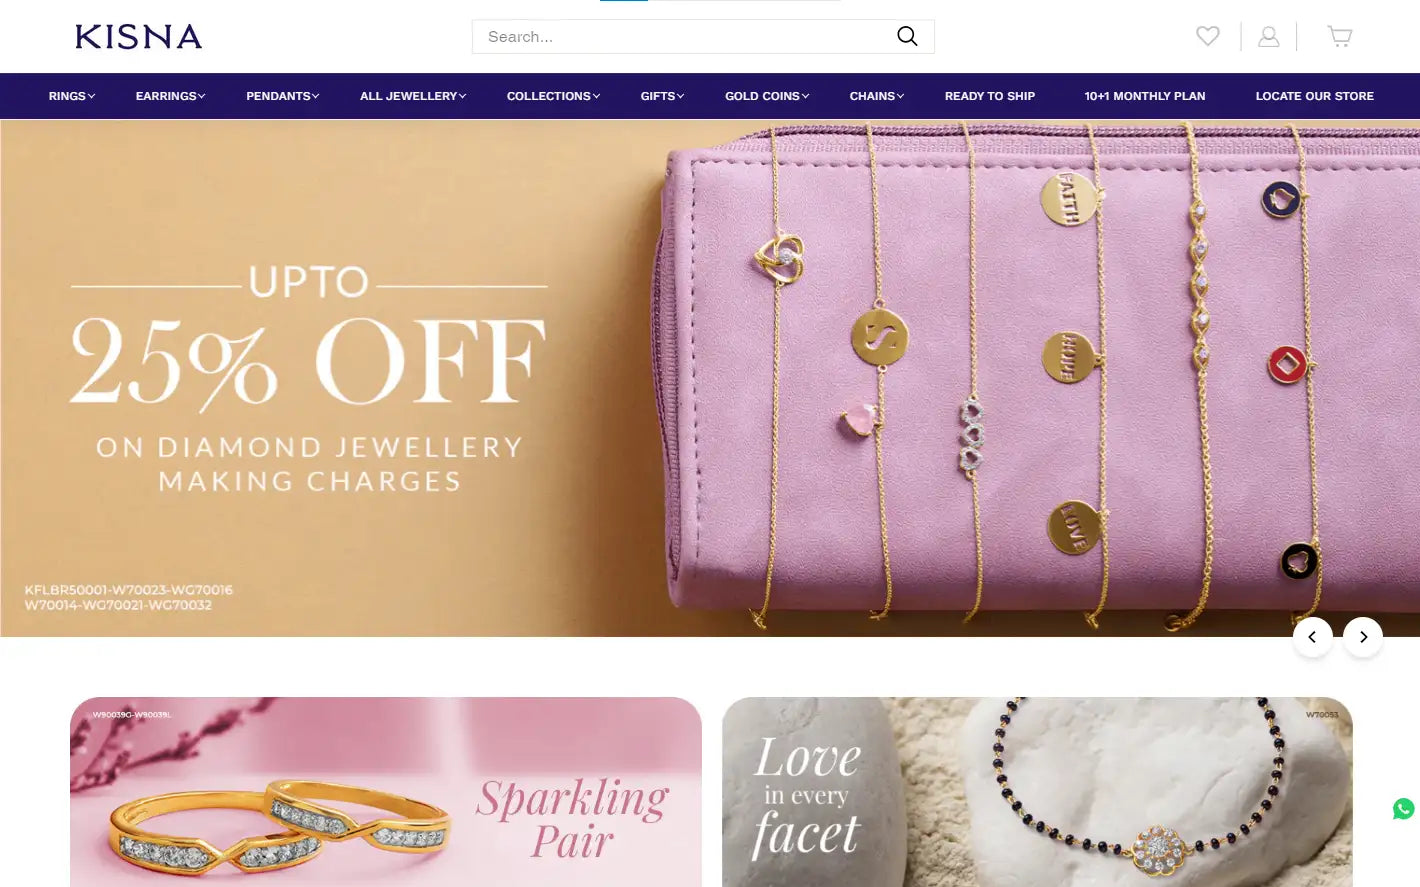1420x887 pixels.
Task: Open the All Jewellery menu
Action: pos(413,96)
